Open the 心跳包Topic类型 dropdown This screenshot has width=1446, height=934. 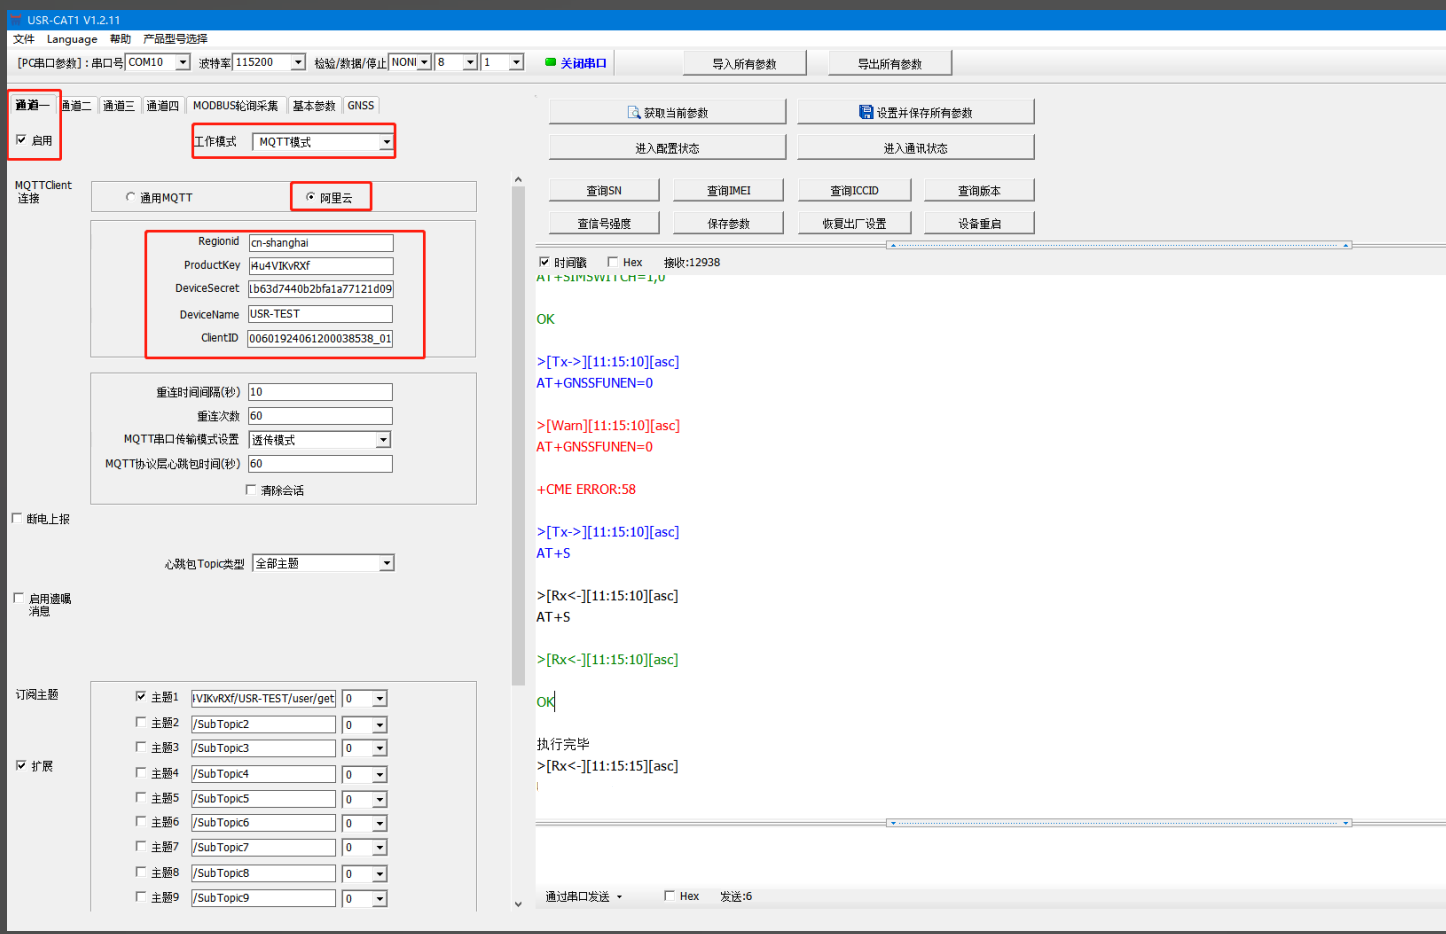(x=386, y=564)
